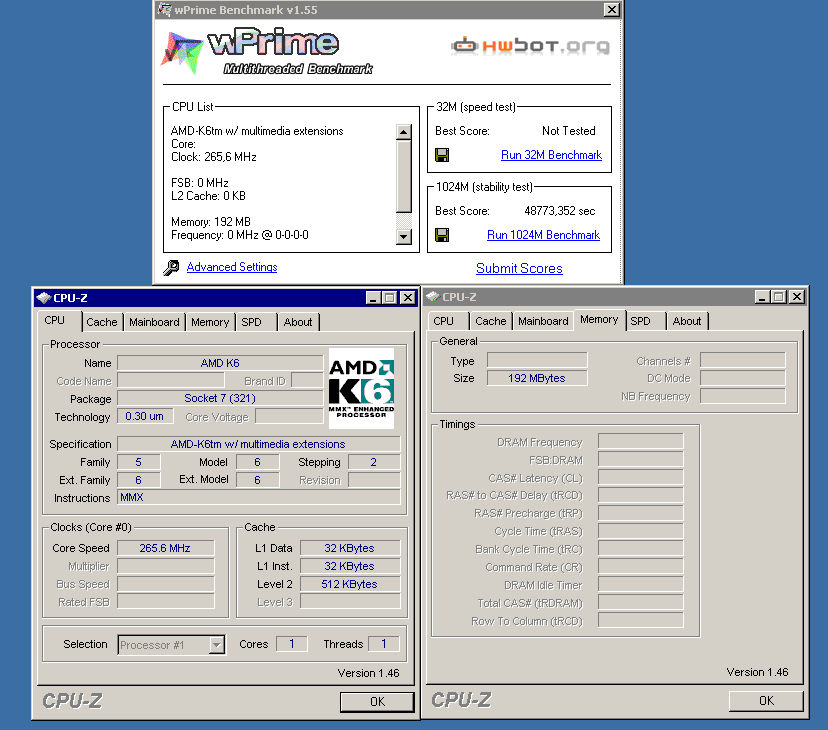Click L1 Data value 32 KBytes

coord(350,548)
